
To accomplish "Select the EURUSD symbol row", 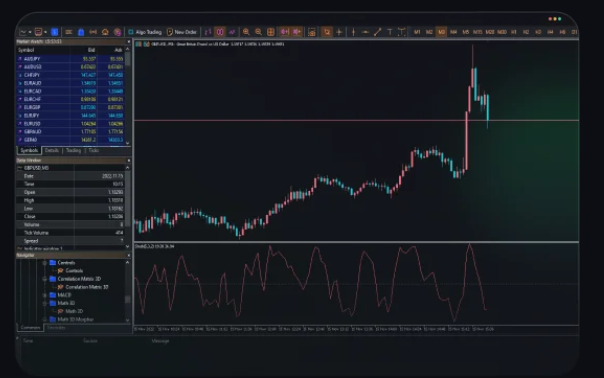I will (70, 124).
